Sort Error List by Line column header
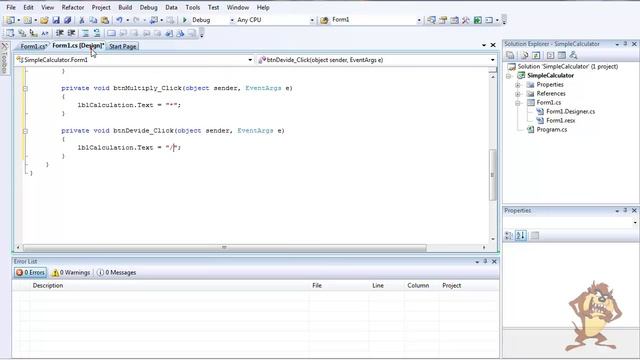This screenshot has height=360, width=640. click(378, 286)
